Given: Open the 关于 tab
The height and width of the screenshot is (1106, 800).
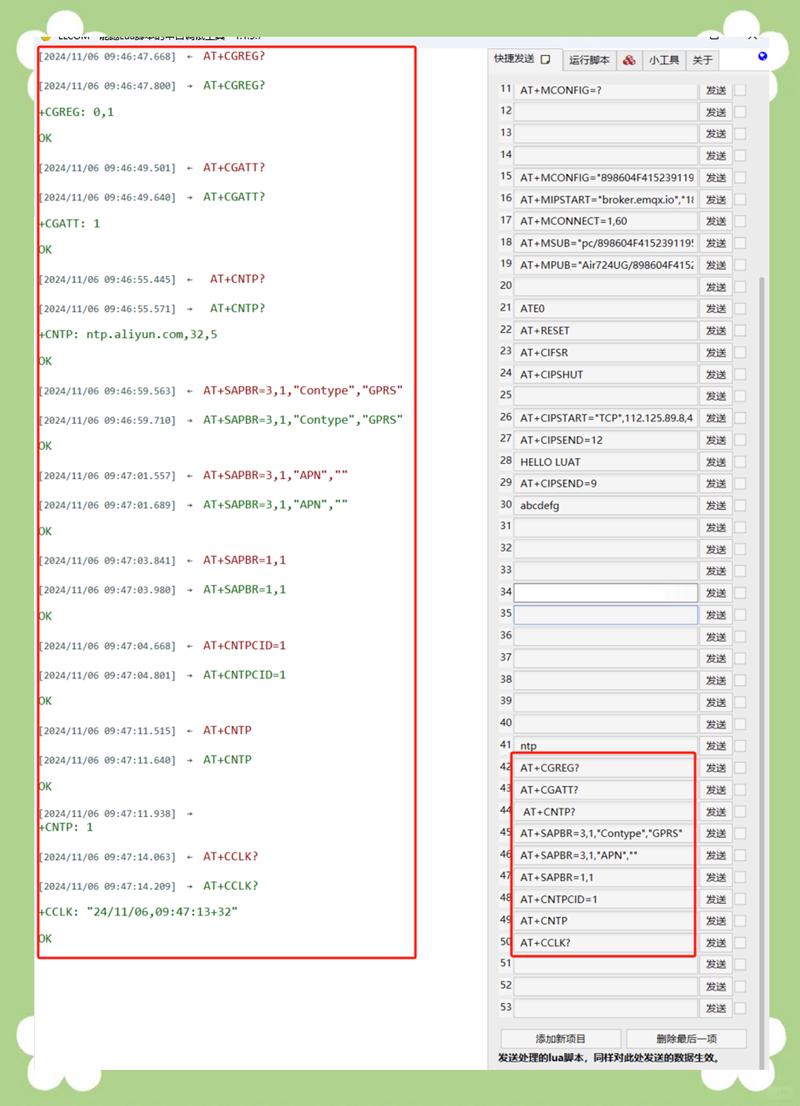Looking at the screenshot, I should tap(702, 60).
